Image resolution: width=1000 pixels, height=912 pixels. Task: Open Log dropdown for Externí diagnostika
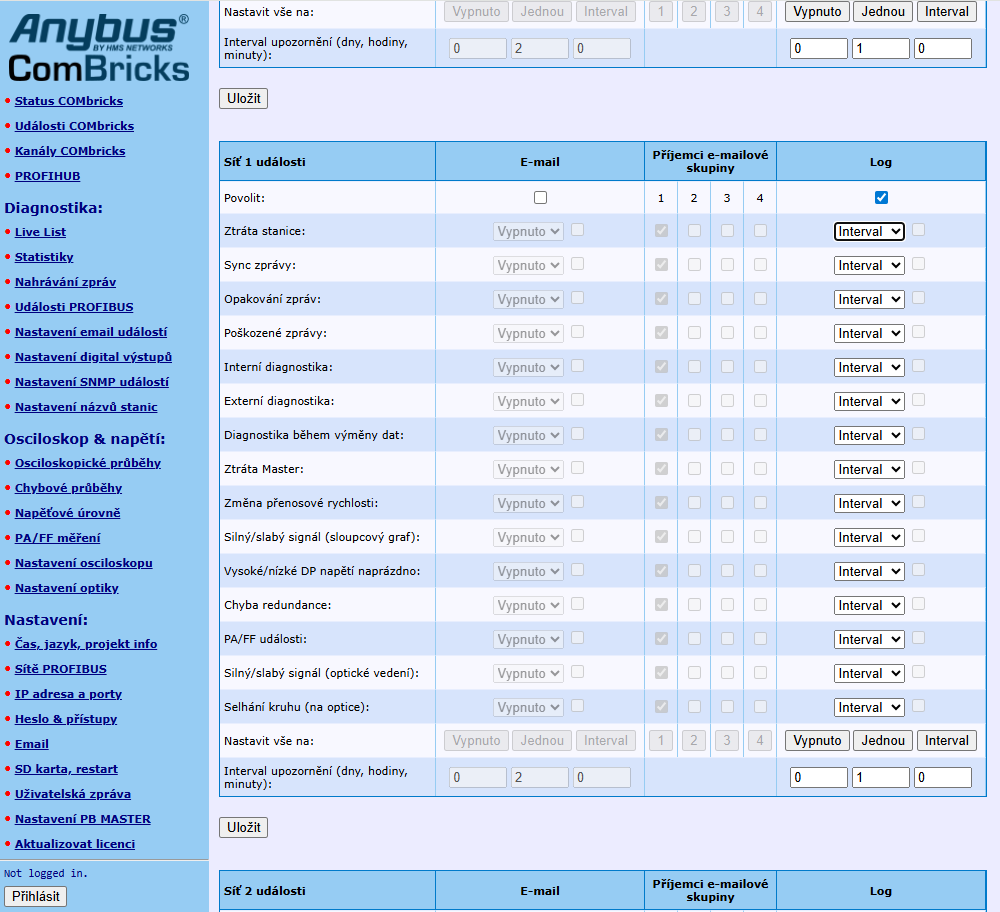coord(869,402)
